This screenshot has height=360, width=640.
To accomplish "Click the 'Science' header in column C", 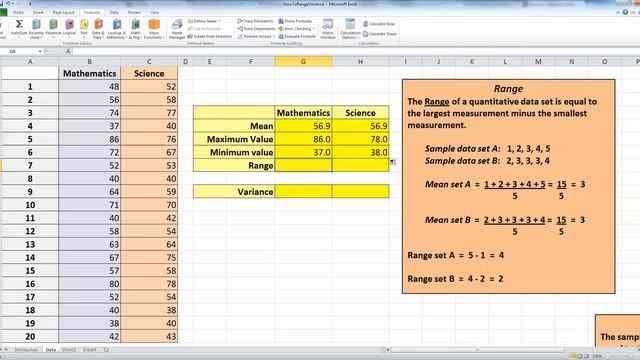I will point(149,73).
